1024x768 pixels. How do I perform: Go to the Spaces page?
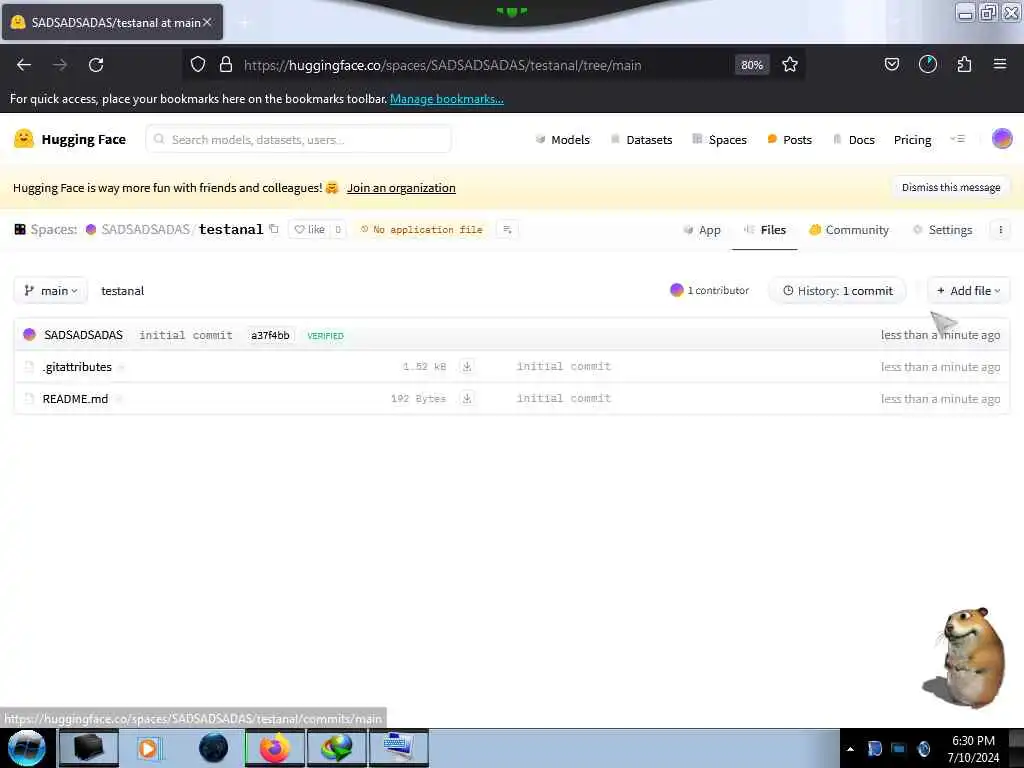[720, 140]
